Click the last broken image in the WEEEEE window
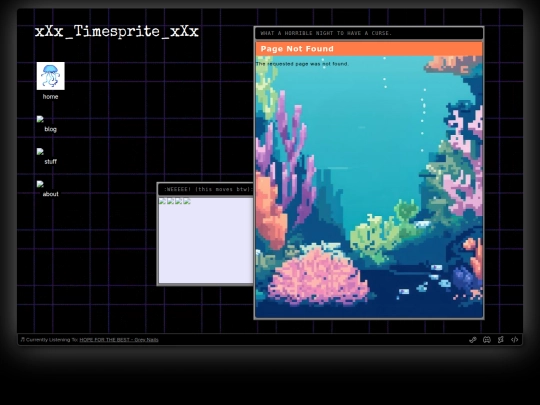 point(187,201)
